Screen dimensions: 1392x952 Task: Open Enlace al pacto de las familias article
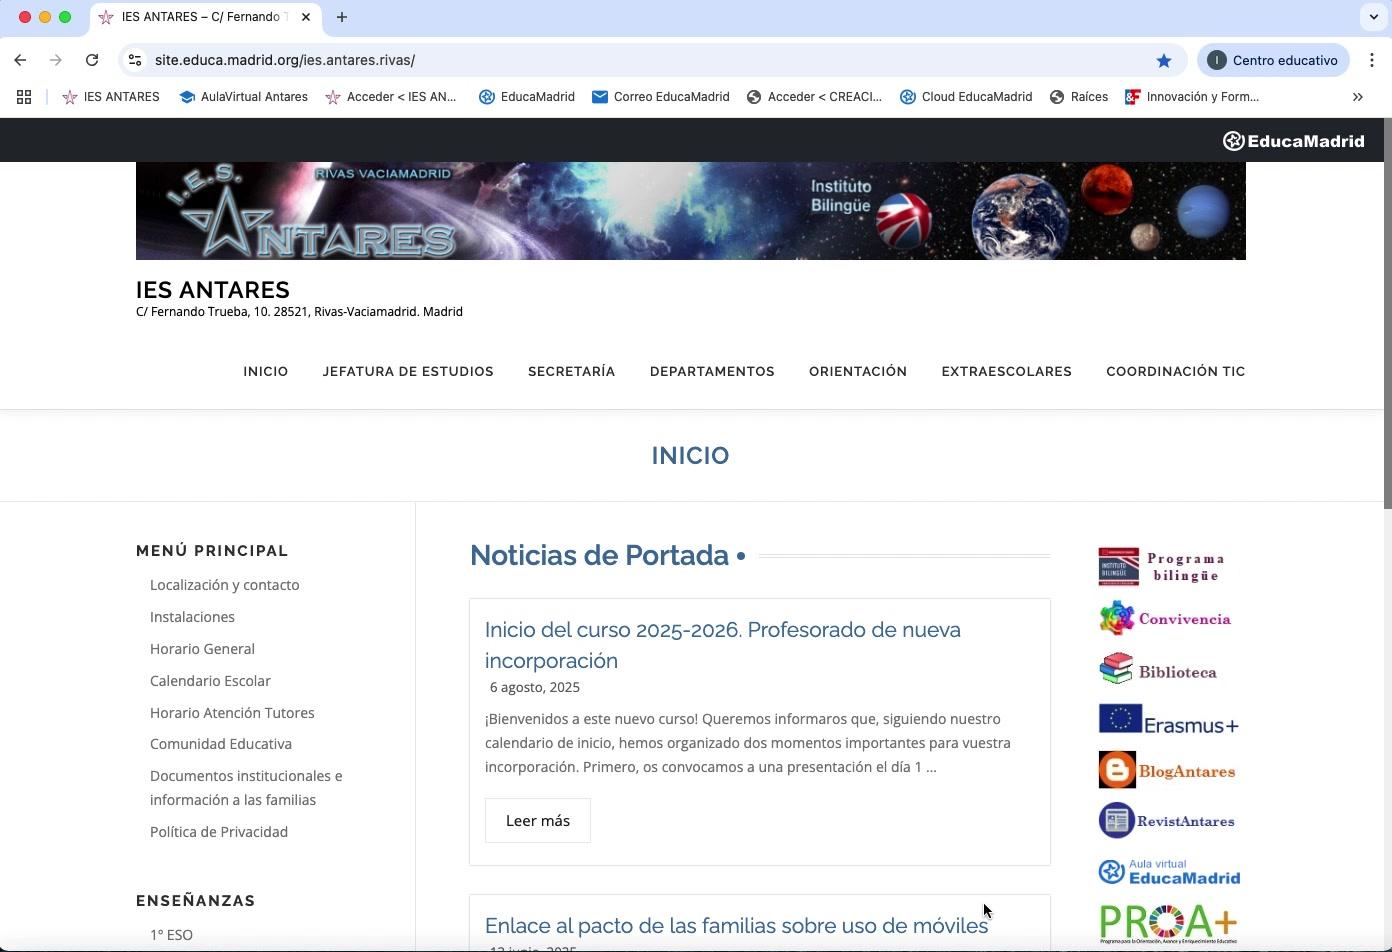click(736, 926)
